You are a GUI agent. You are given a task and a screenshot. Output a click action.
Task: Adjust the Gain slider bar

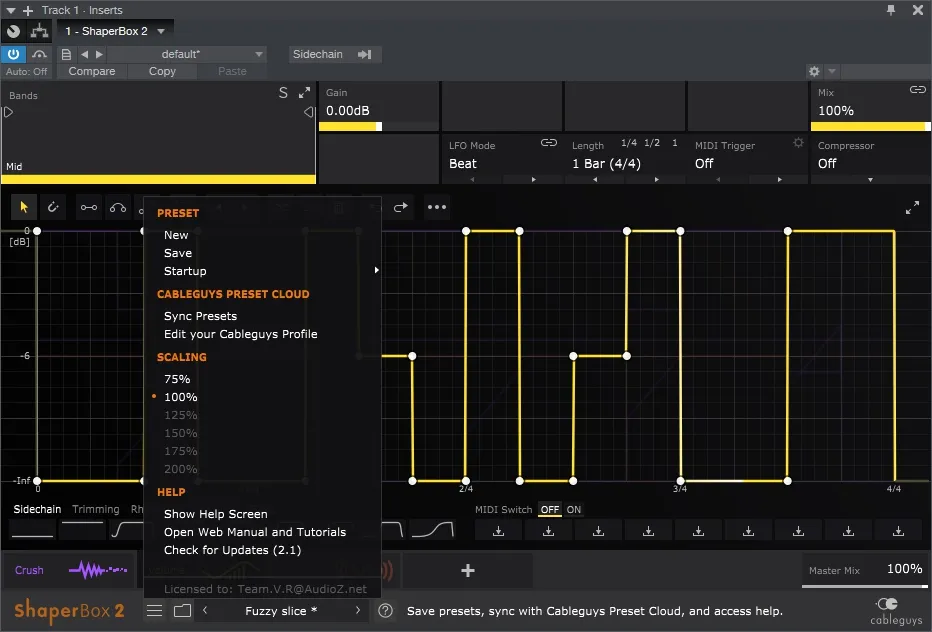379,126
